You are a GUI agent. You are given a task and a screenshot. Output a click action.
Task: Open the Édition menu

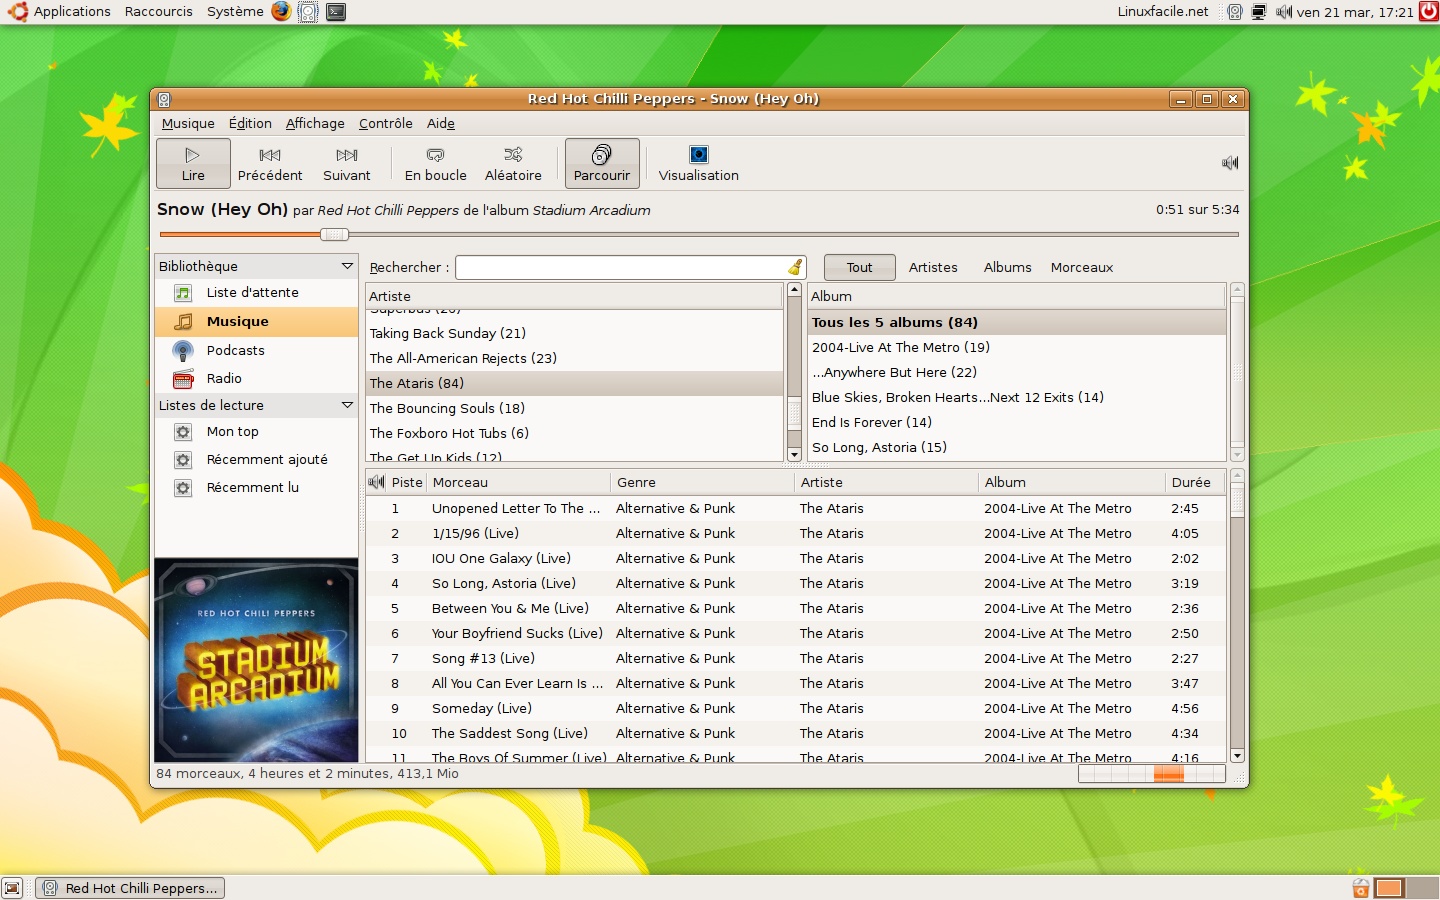click(250, 123)
